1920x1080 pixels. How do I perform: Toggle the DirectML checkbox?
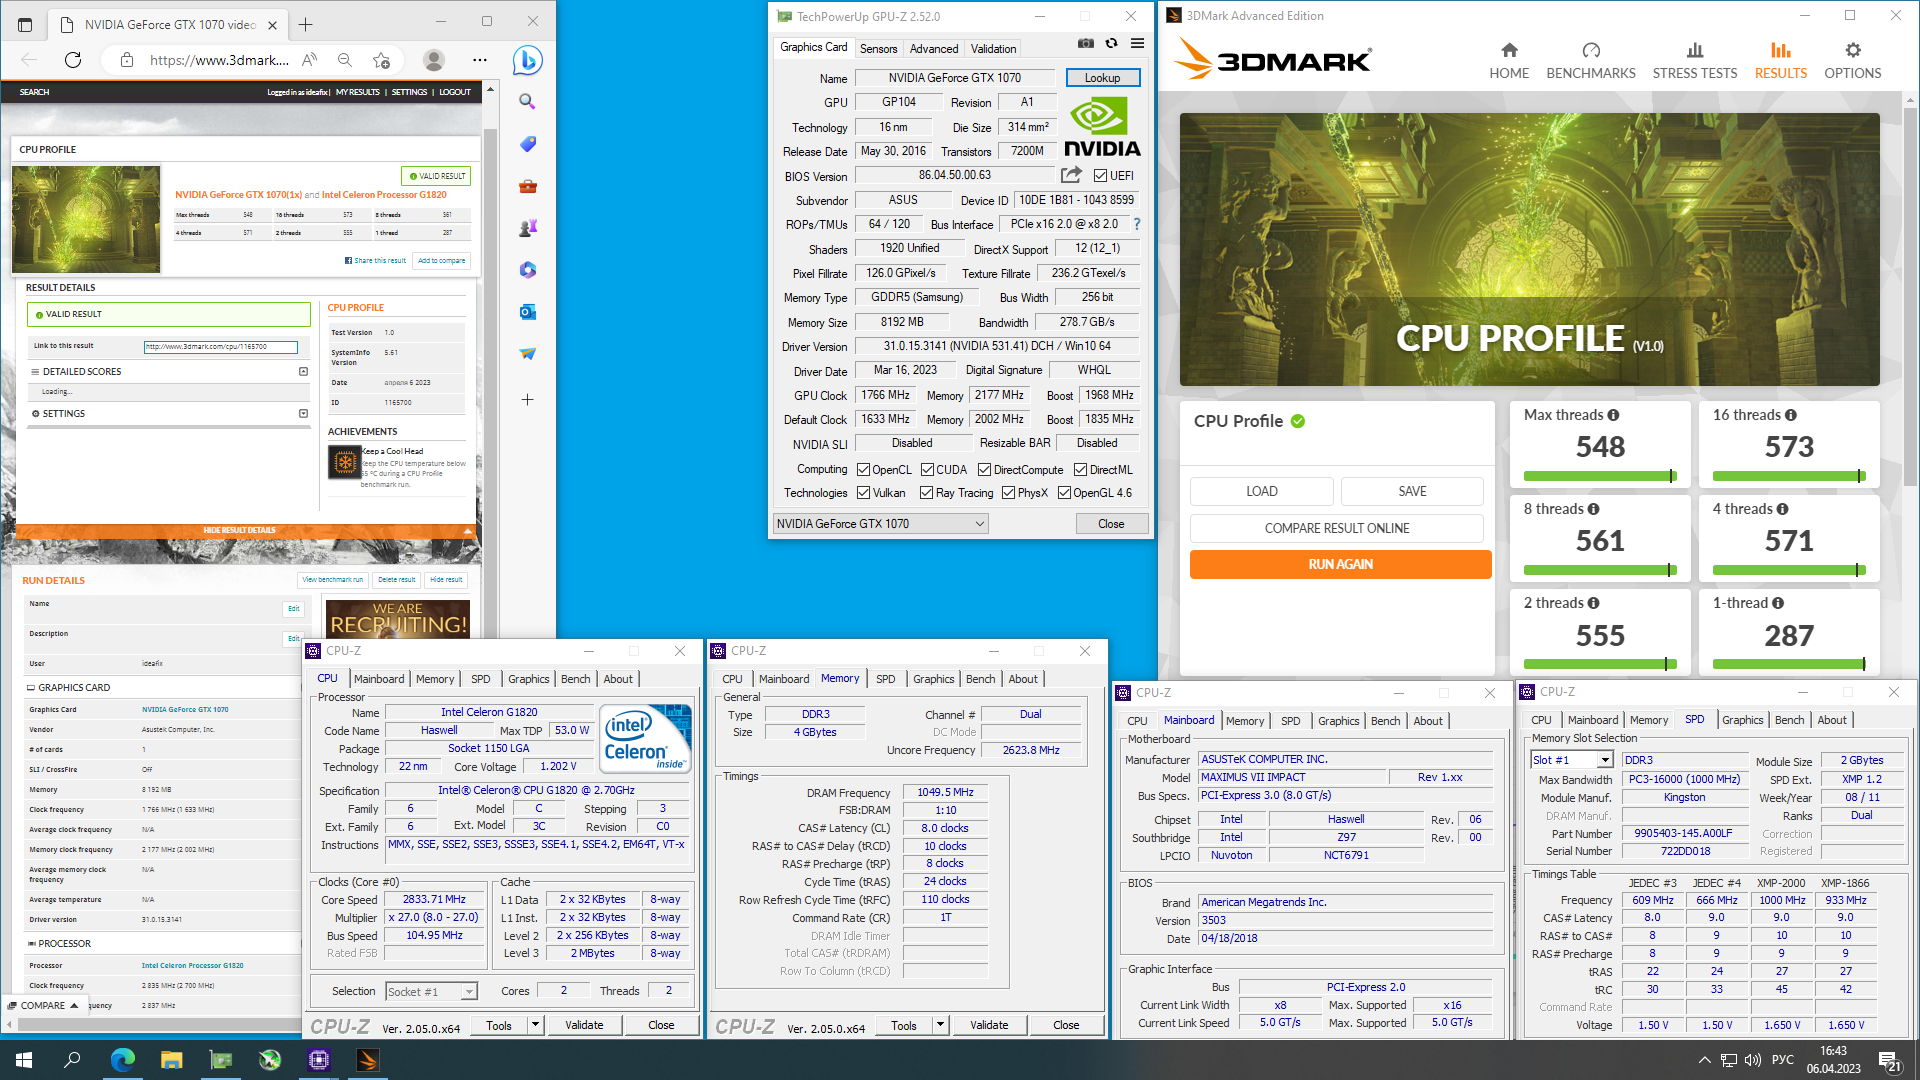pyautogui.click(x=1080, y=470)
